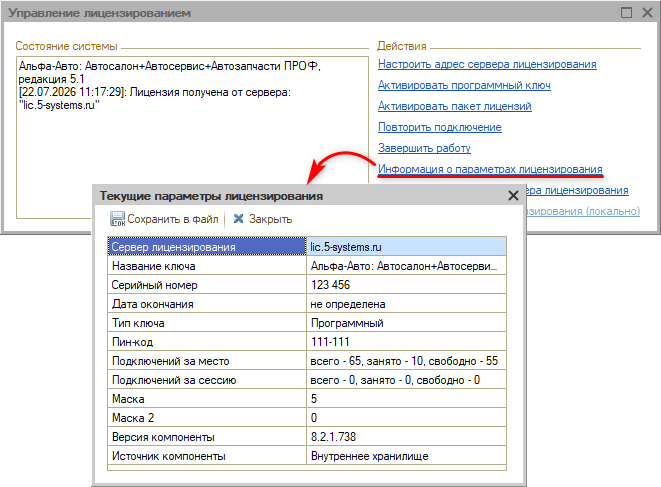Click Завершить работу link
Image resolution: width=661 pixels, height=487 pixels.
[424, 148]
